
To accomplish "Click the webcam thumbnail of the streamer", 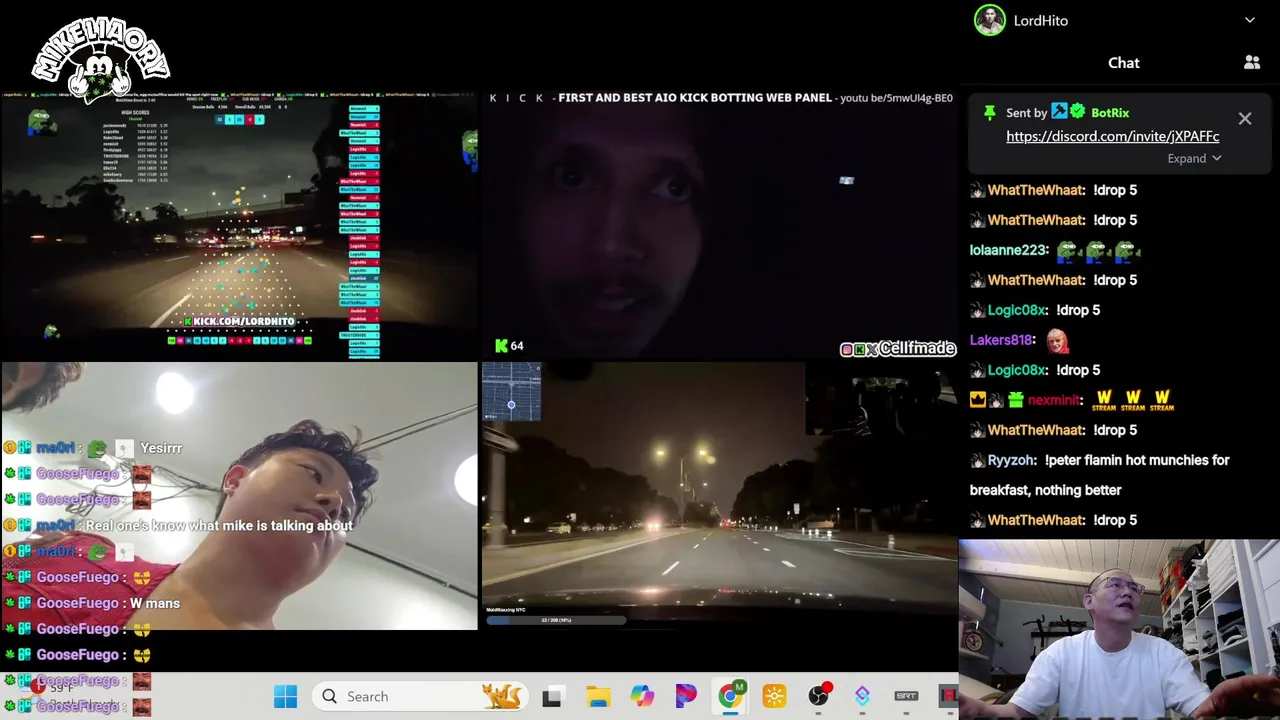I will (1119, 630).
